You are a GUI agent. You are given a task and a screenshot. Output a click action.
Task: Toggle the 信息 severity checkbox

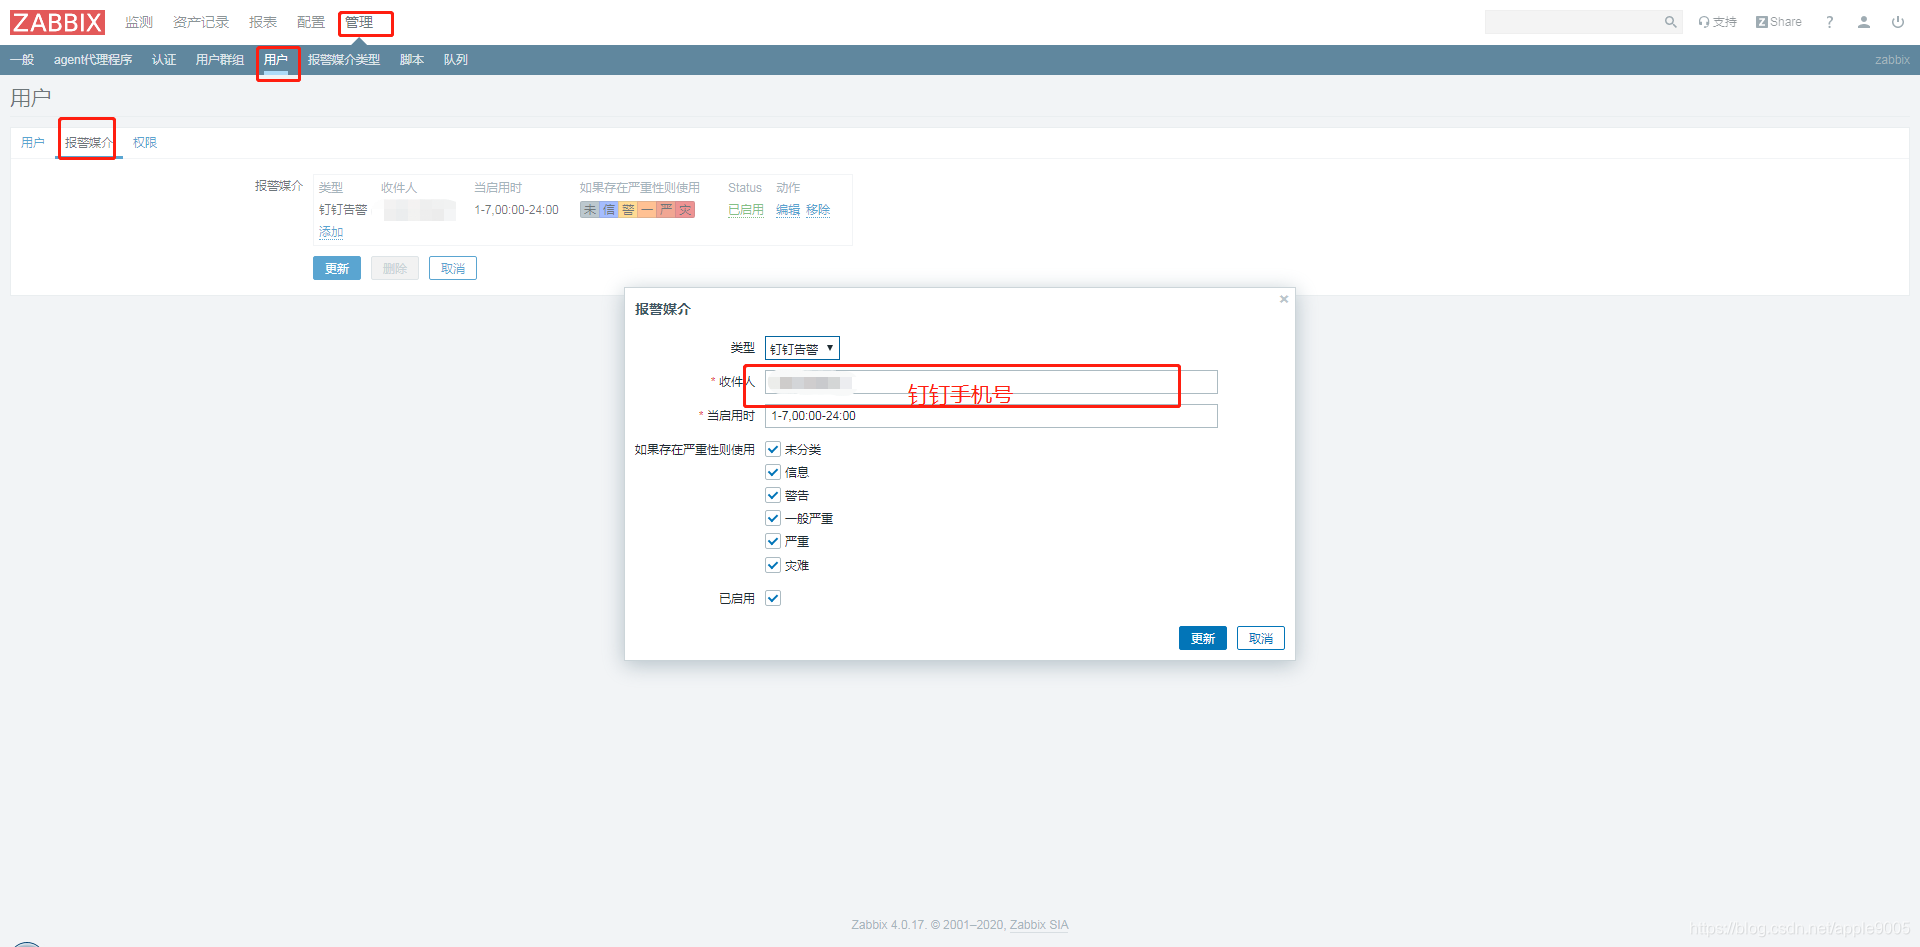point(773,472)
